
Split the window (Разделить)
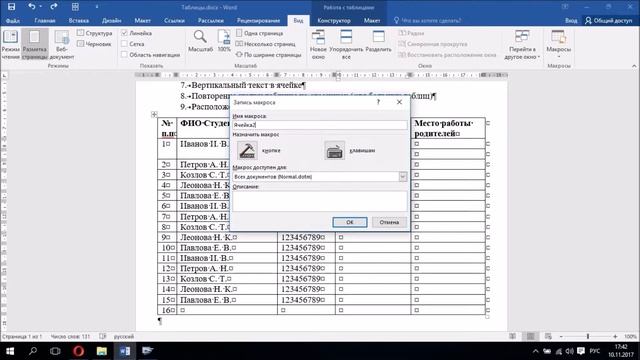point(378,41)
